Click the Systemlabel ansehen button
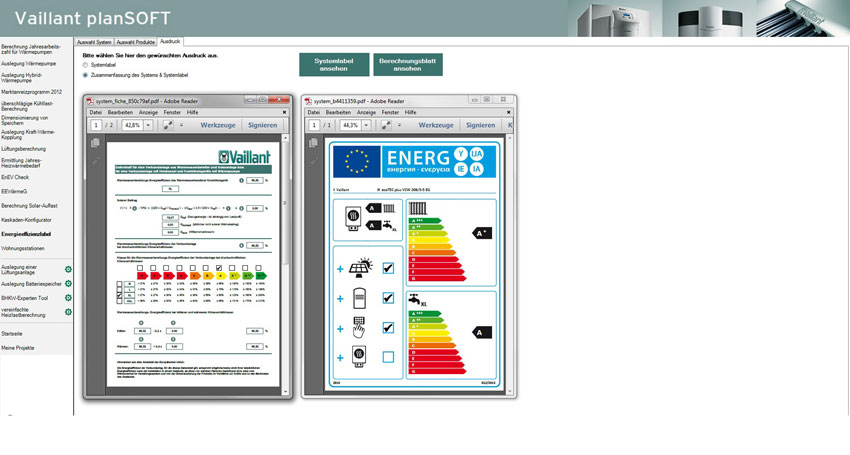This screenshot has height=455, width=850. click(334, 65)
